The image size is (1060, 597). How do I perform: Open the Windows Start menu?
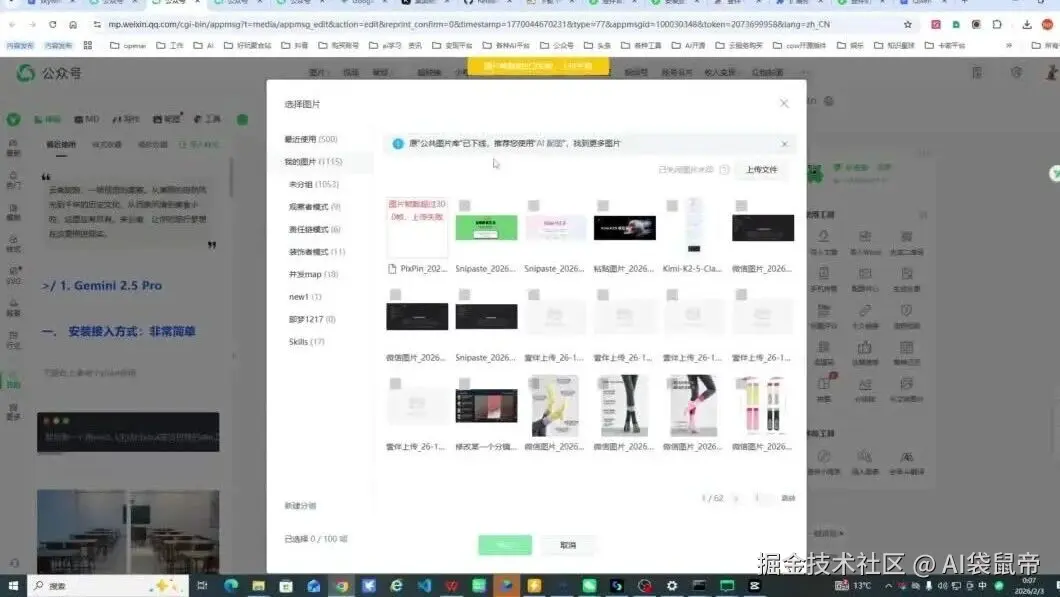pos(13,586)
